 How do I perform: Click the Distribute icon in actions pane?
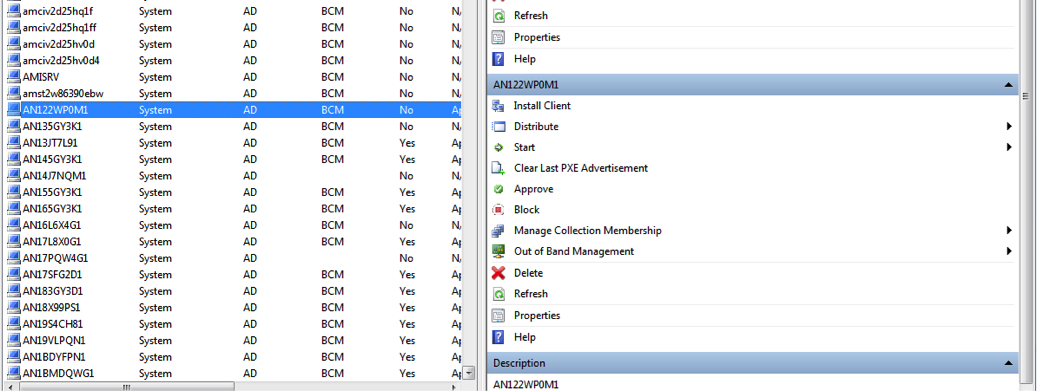click(499, 126)
